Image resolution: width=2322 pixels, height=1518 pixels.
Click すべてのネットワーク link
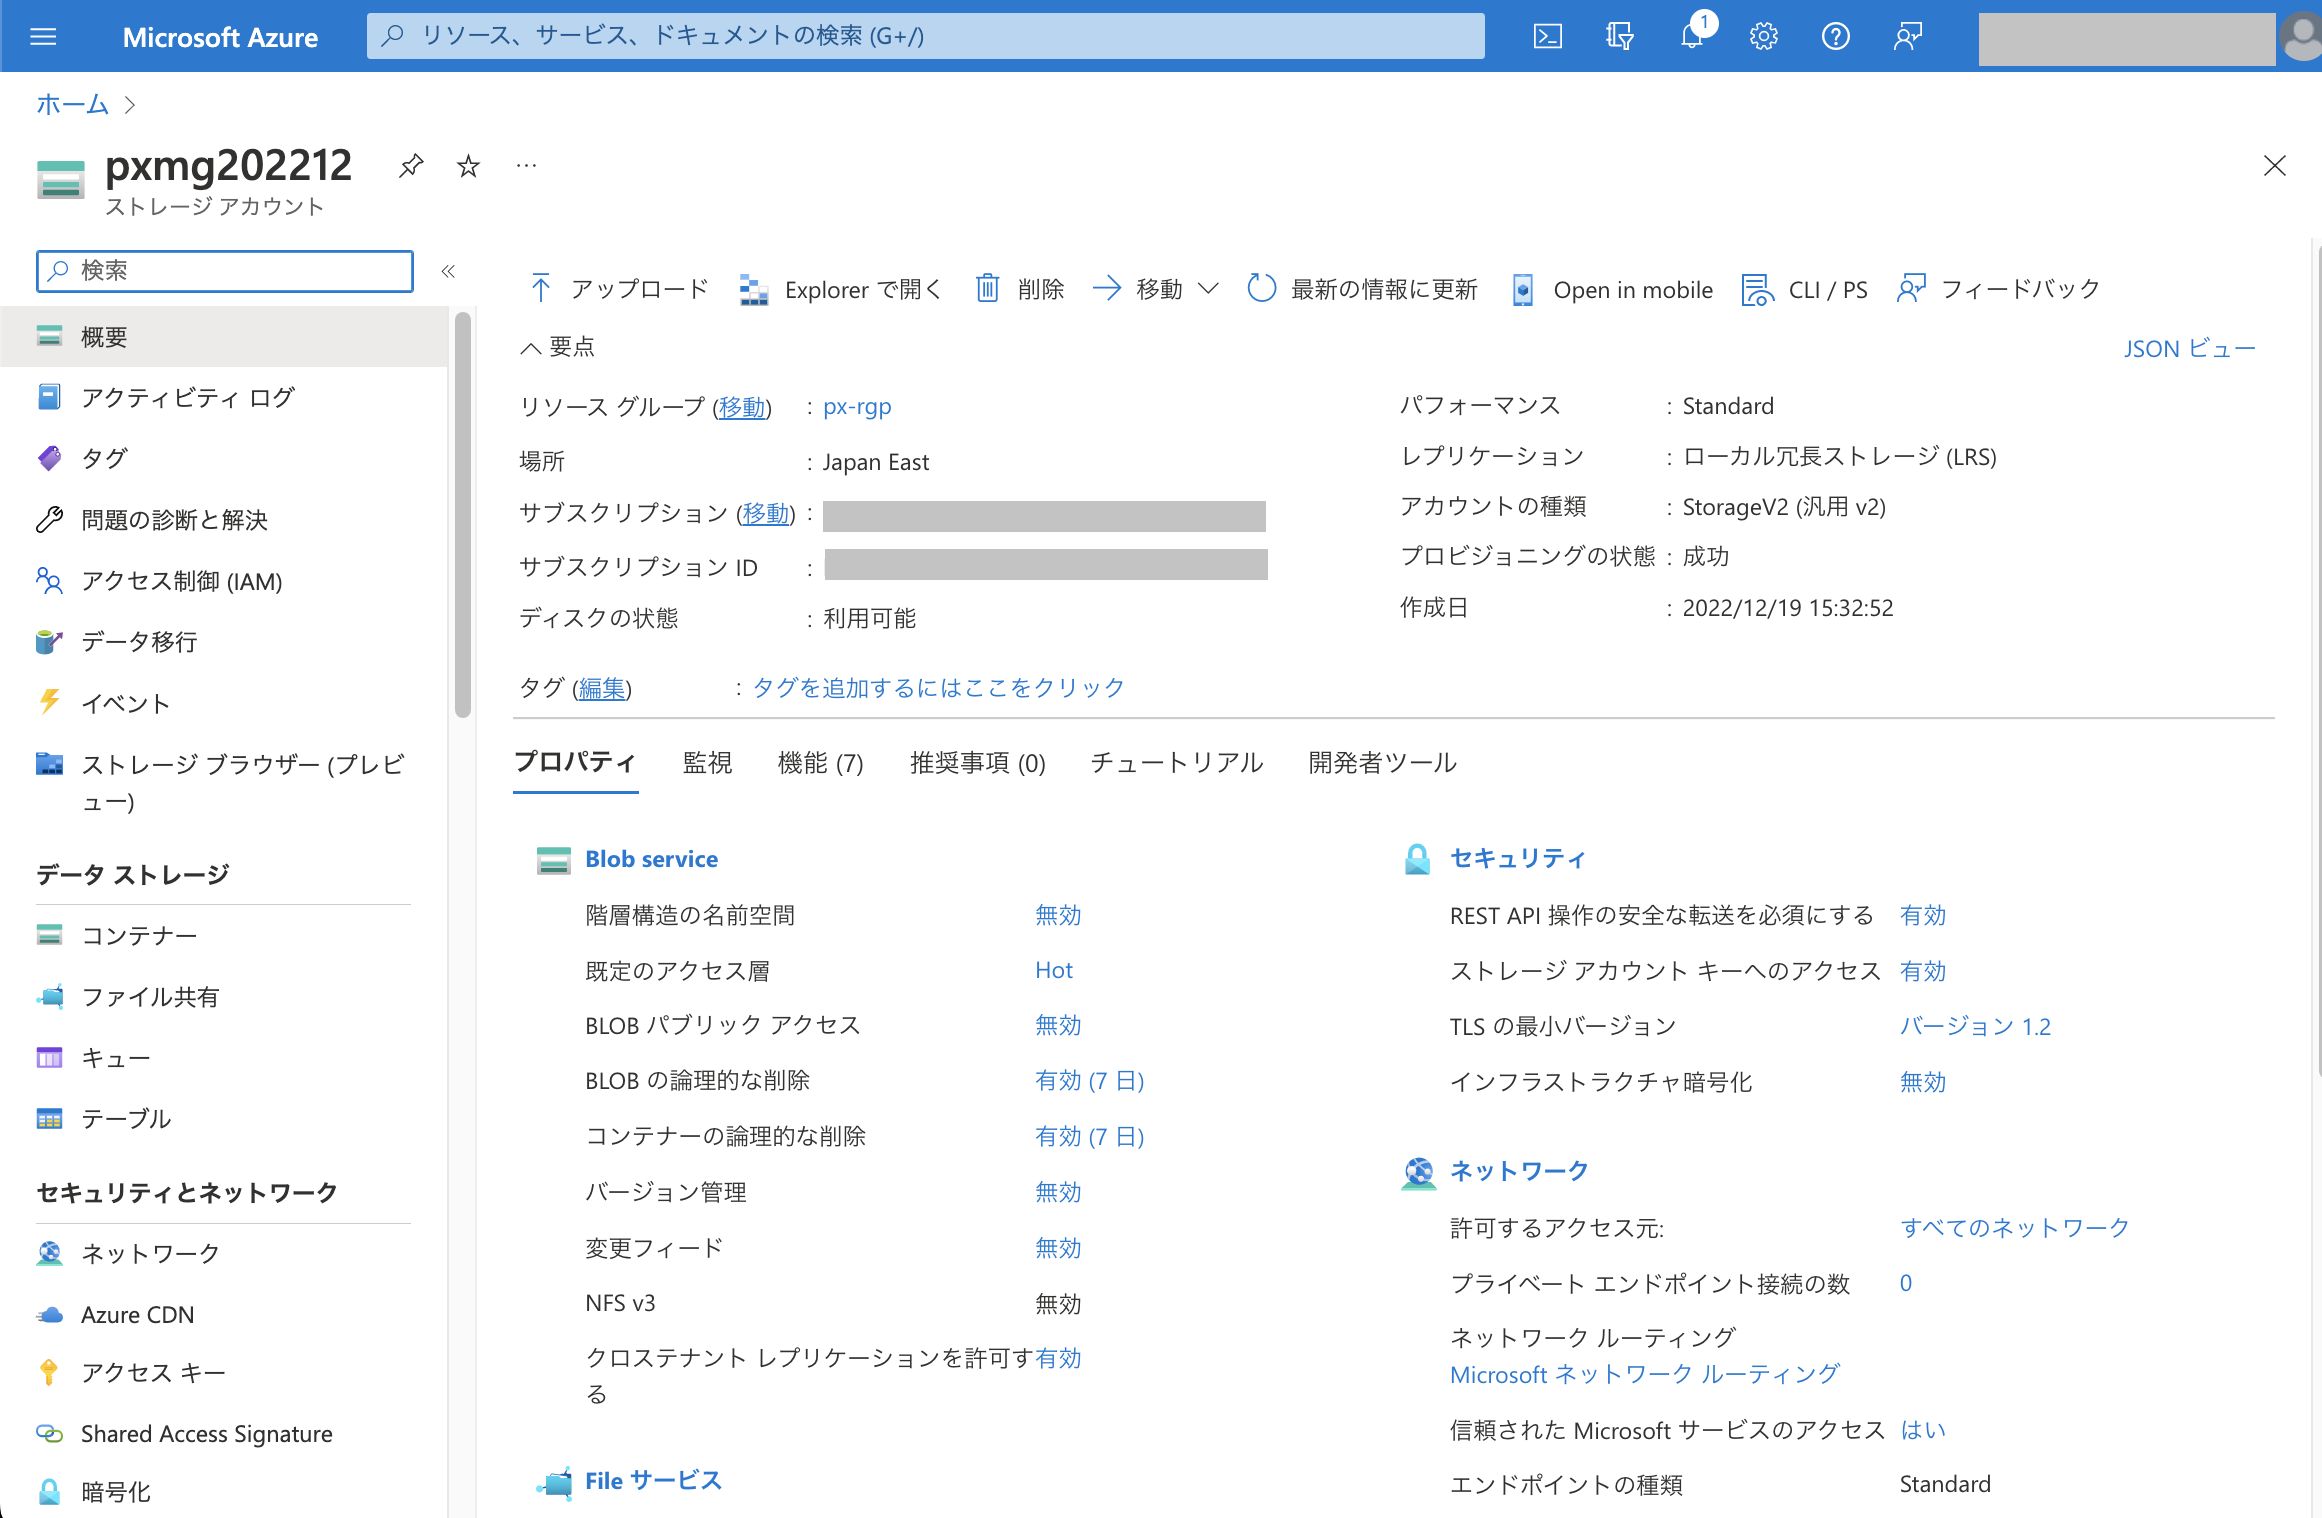(x=2014, y=1228)
